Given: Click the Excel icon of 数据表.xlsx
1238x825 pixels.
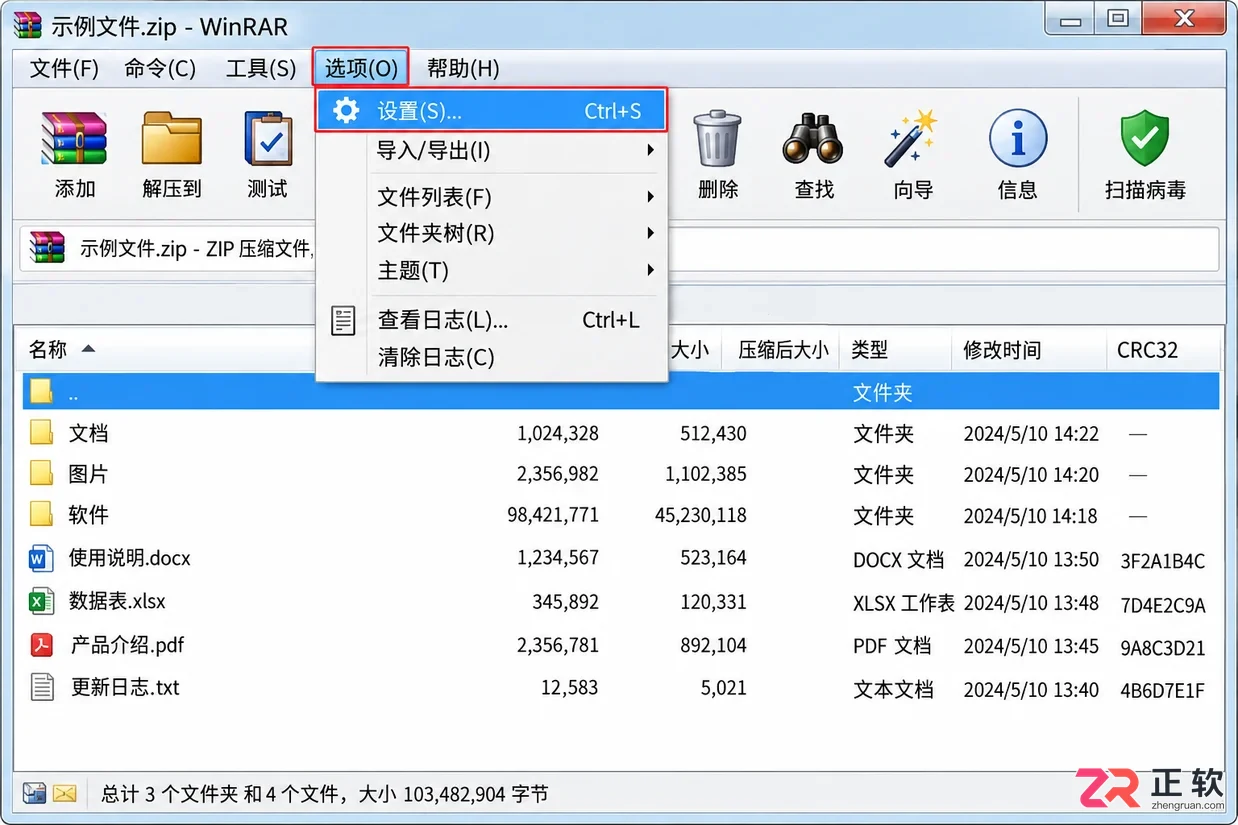Looking at the screenshot, I should pyautogui.click(x=41, y=601).
